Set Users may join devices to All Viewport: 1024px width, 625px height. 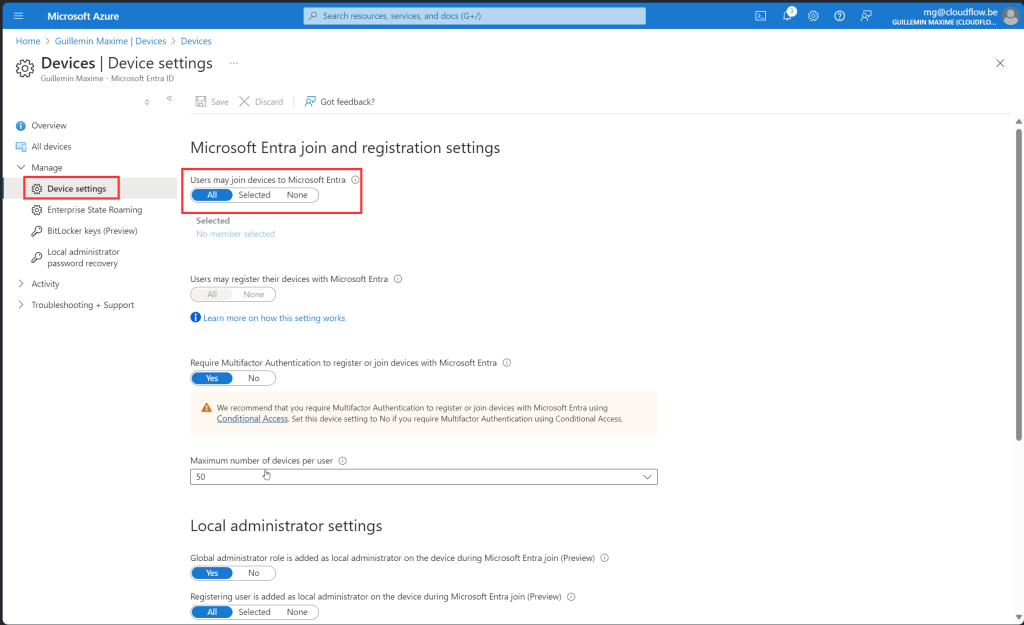pos(212,195)
